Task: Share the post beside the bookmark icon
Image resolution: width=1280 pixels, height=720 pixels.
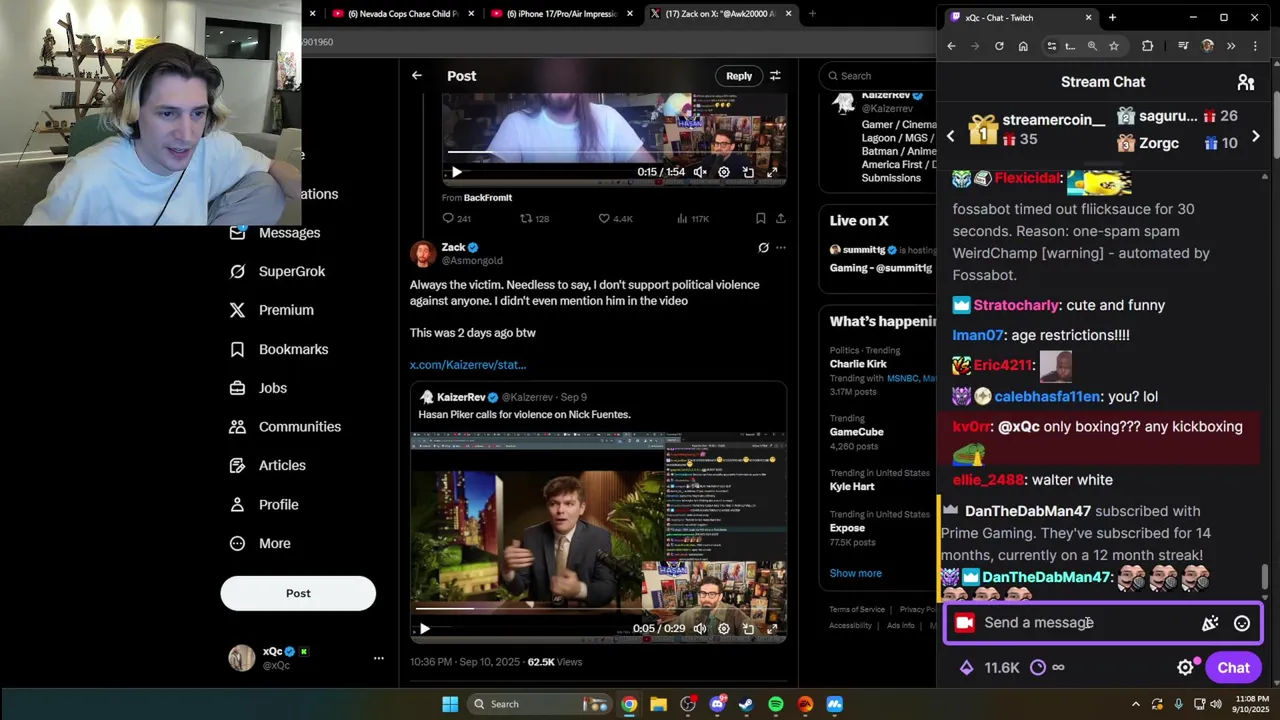Action: click(x=781, y=218)
